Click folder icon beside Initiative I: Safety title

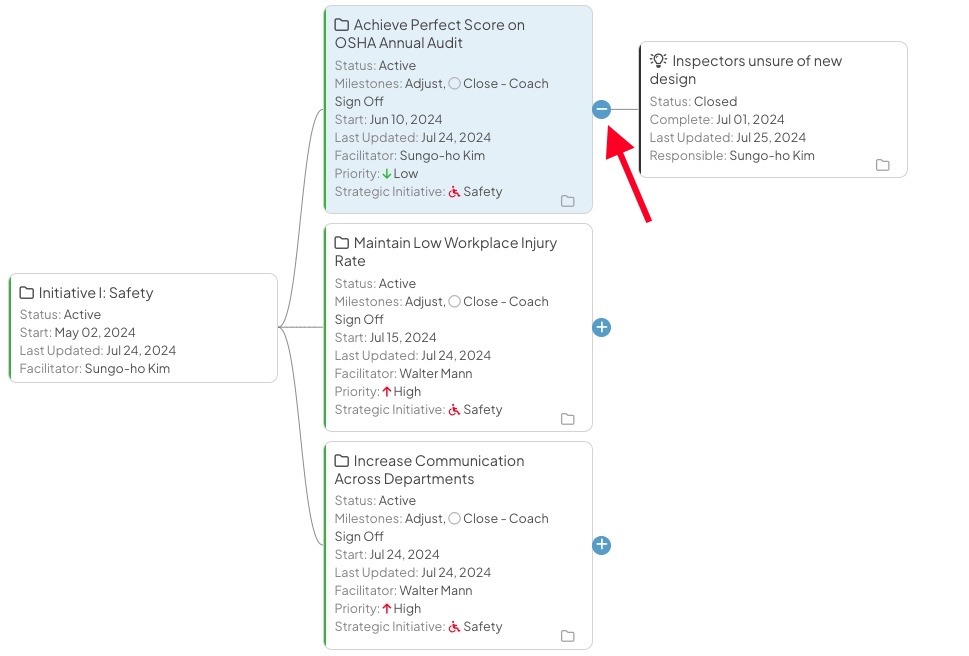[27, 293]
